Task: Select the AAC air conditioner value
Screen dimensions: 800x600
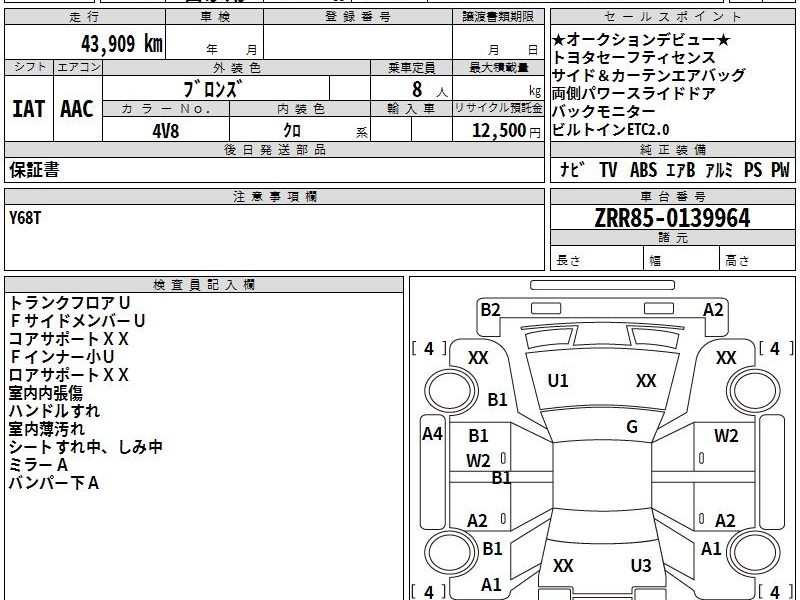Action: [x=77, y=109]
